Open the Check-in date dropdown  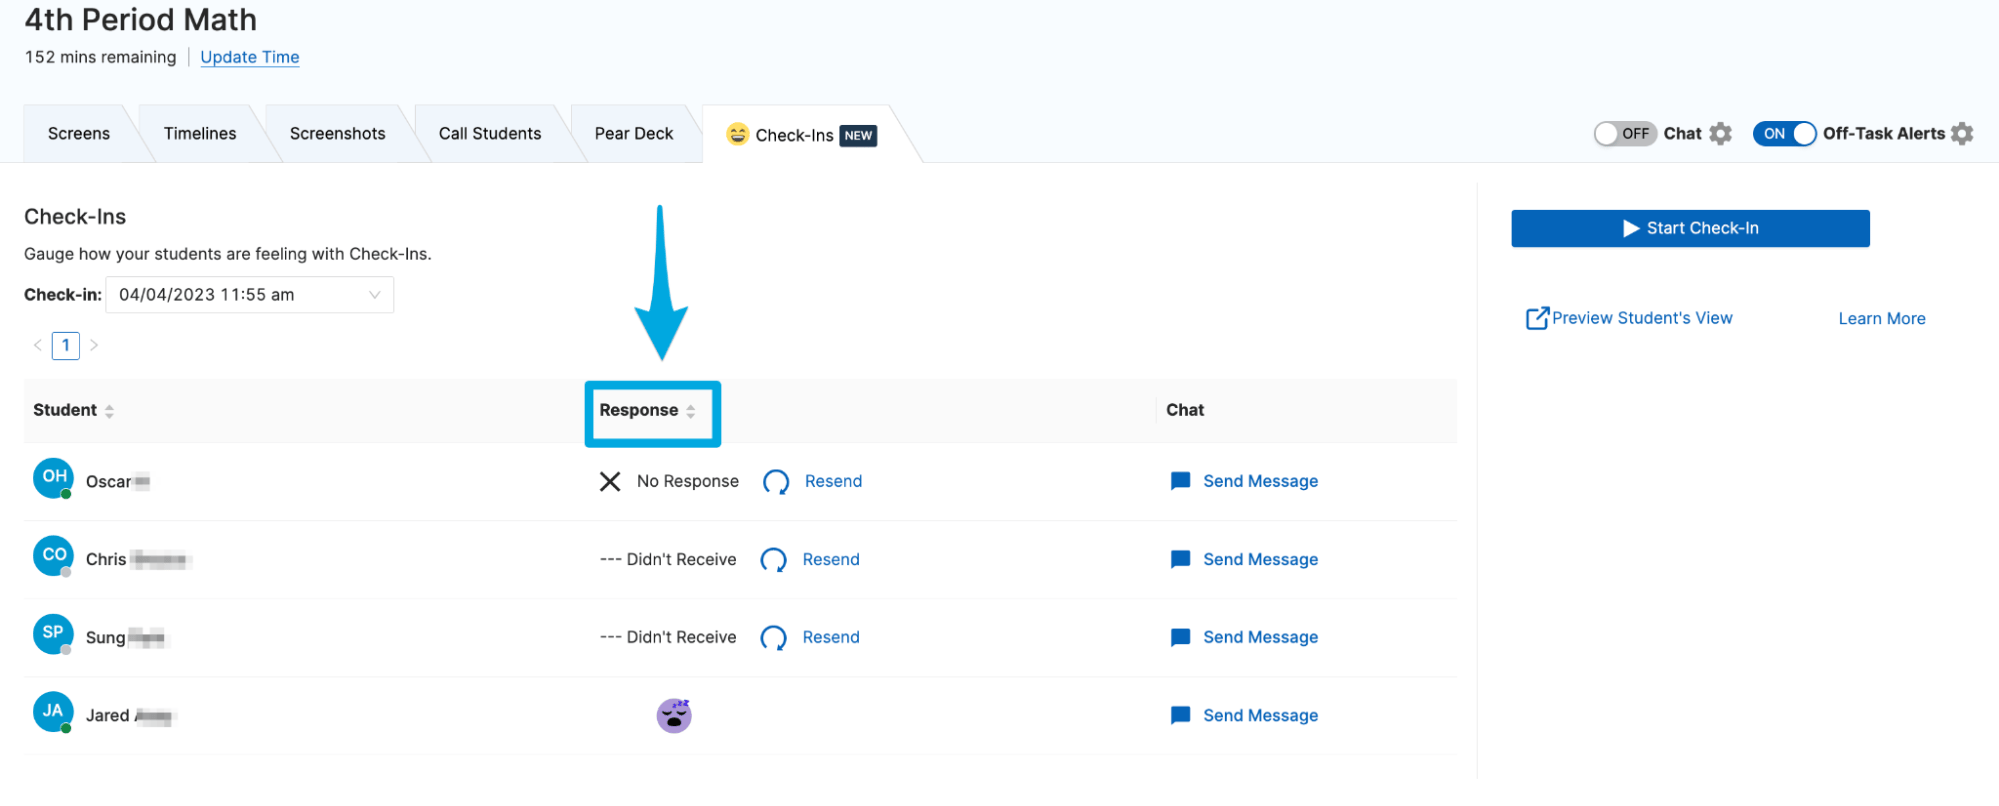(250, 295)
